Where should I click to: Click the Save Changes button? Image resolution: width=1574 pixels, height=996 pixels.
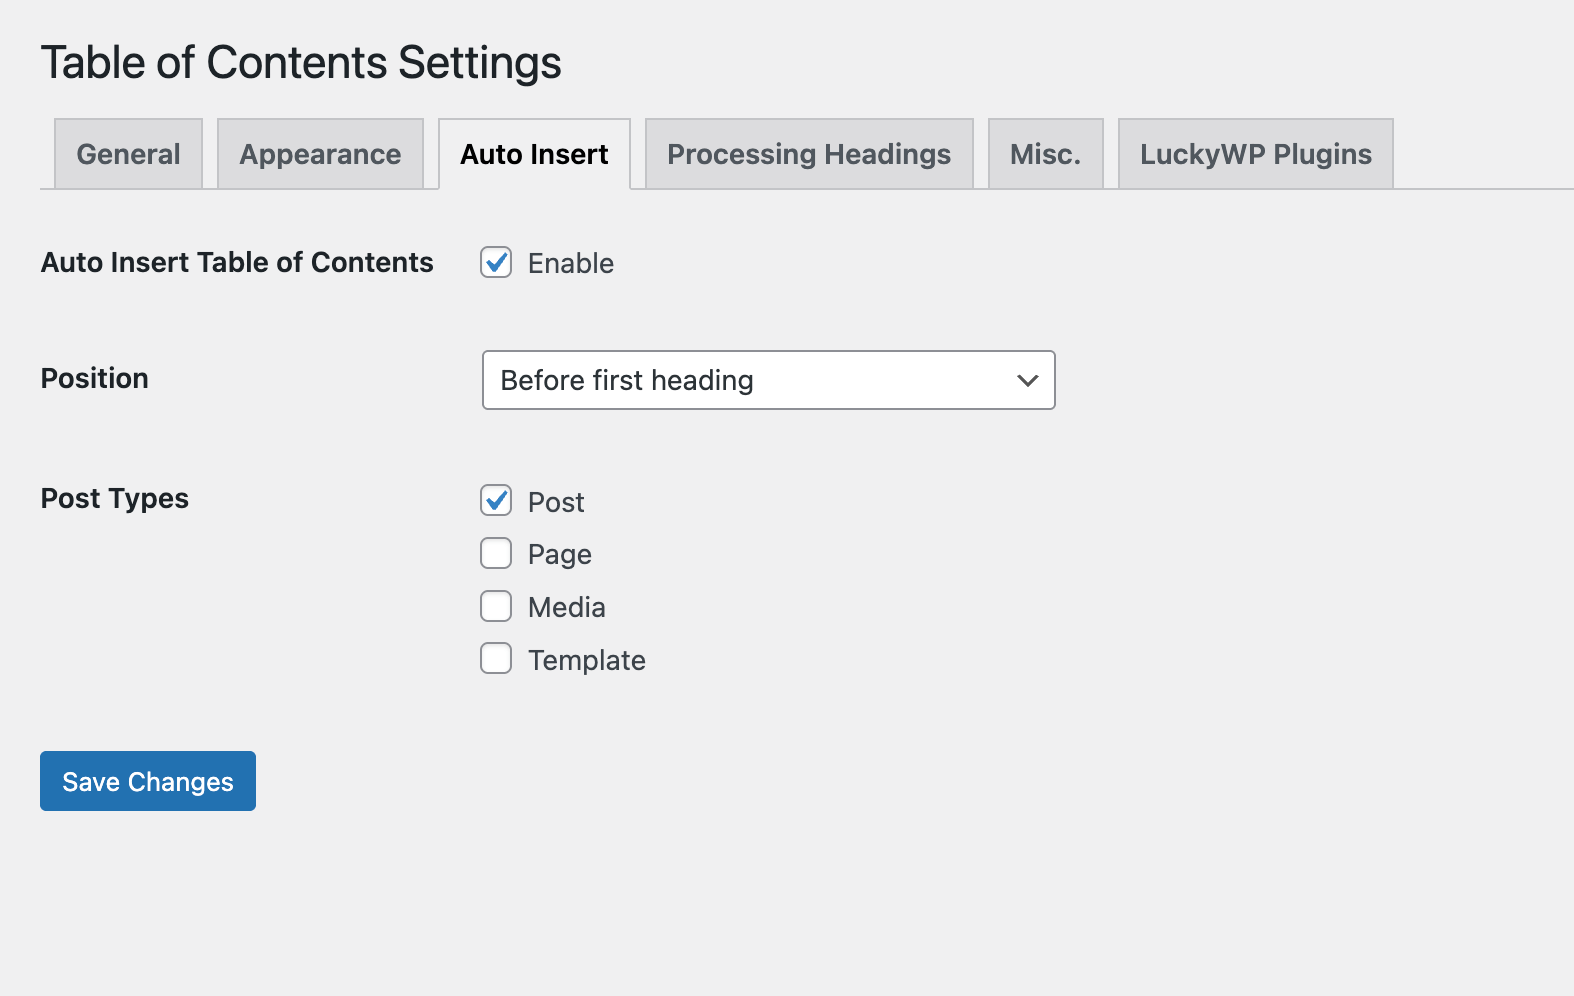(x=148, y=781)
